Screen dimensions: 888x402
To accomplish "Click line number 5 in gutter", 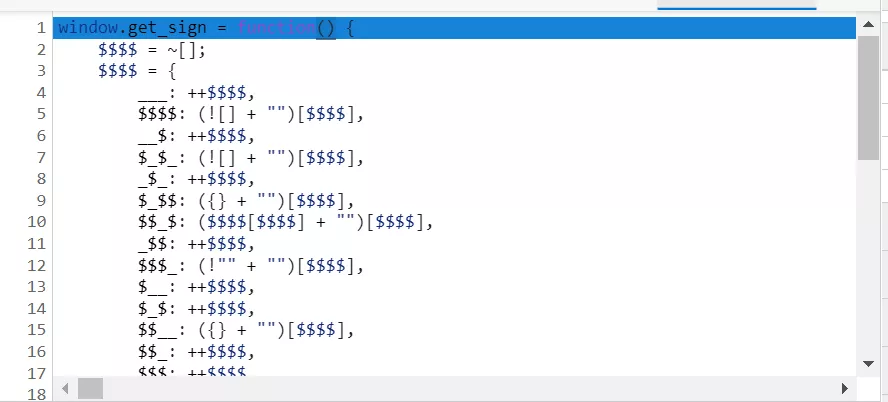I will 40,114.
